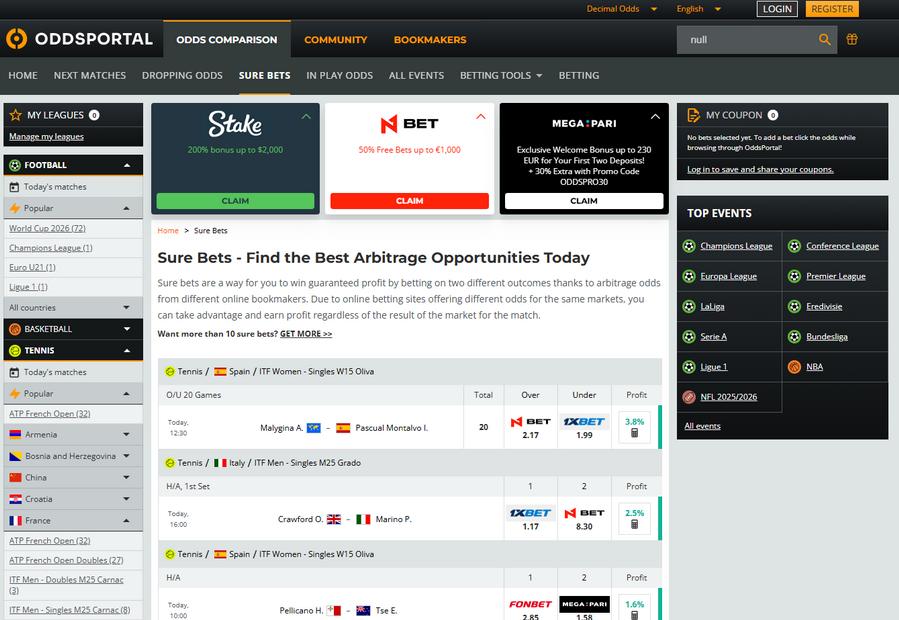Click the search magnifier icon
The height and width of the screenshot is (620, 899).
[x=824, y=40]
